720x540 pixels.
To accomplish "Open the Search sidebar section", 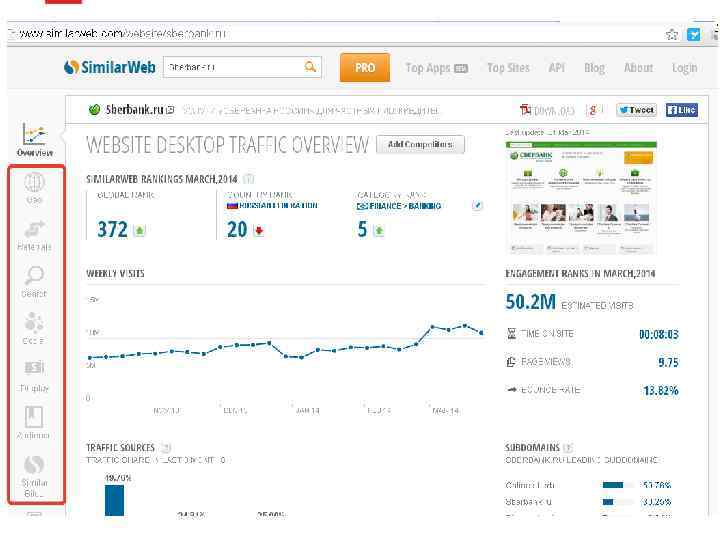I will tap(34, 282).
